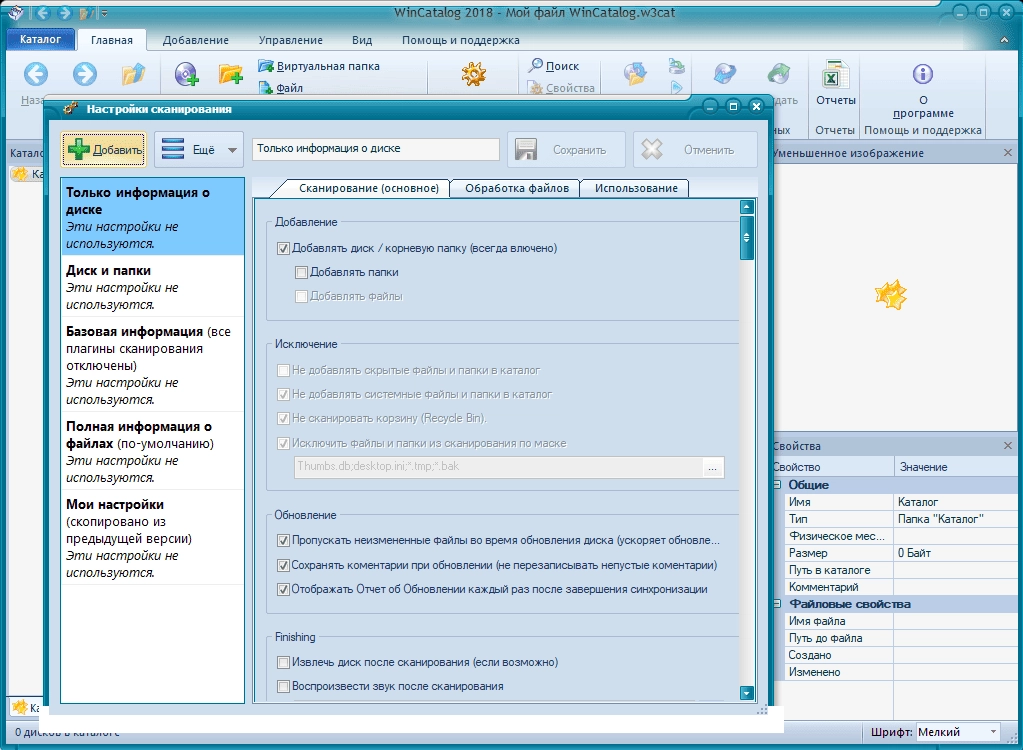Select Базовая информация preset
Screen dimensions: 1023x750
(x=153, y=365)
